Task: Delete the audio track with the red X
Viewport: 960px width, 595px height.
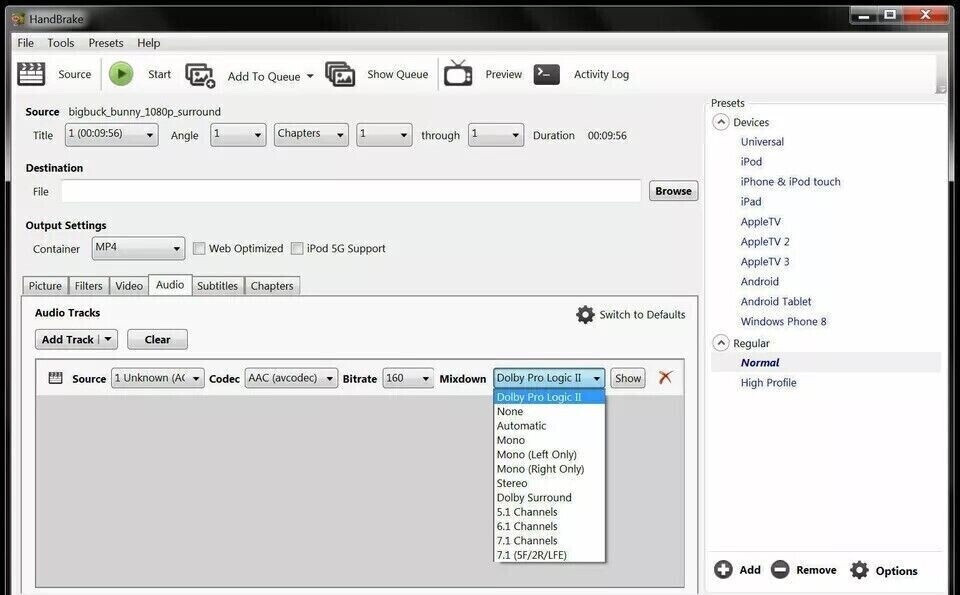Action: click(x=665, y=377)
